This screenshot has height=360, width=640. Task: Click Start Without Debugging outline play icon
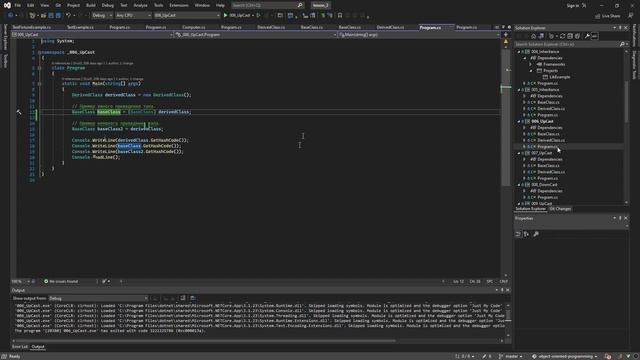pos(258,16)
